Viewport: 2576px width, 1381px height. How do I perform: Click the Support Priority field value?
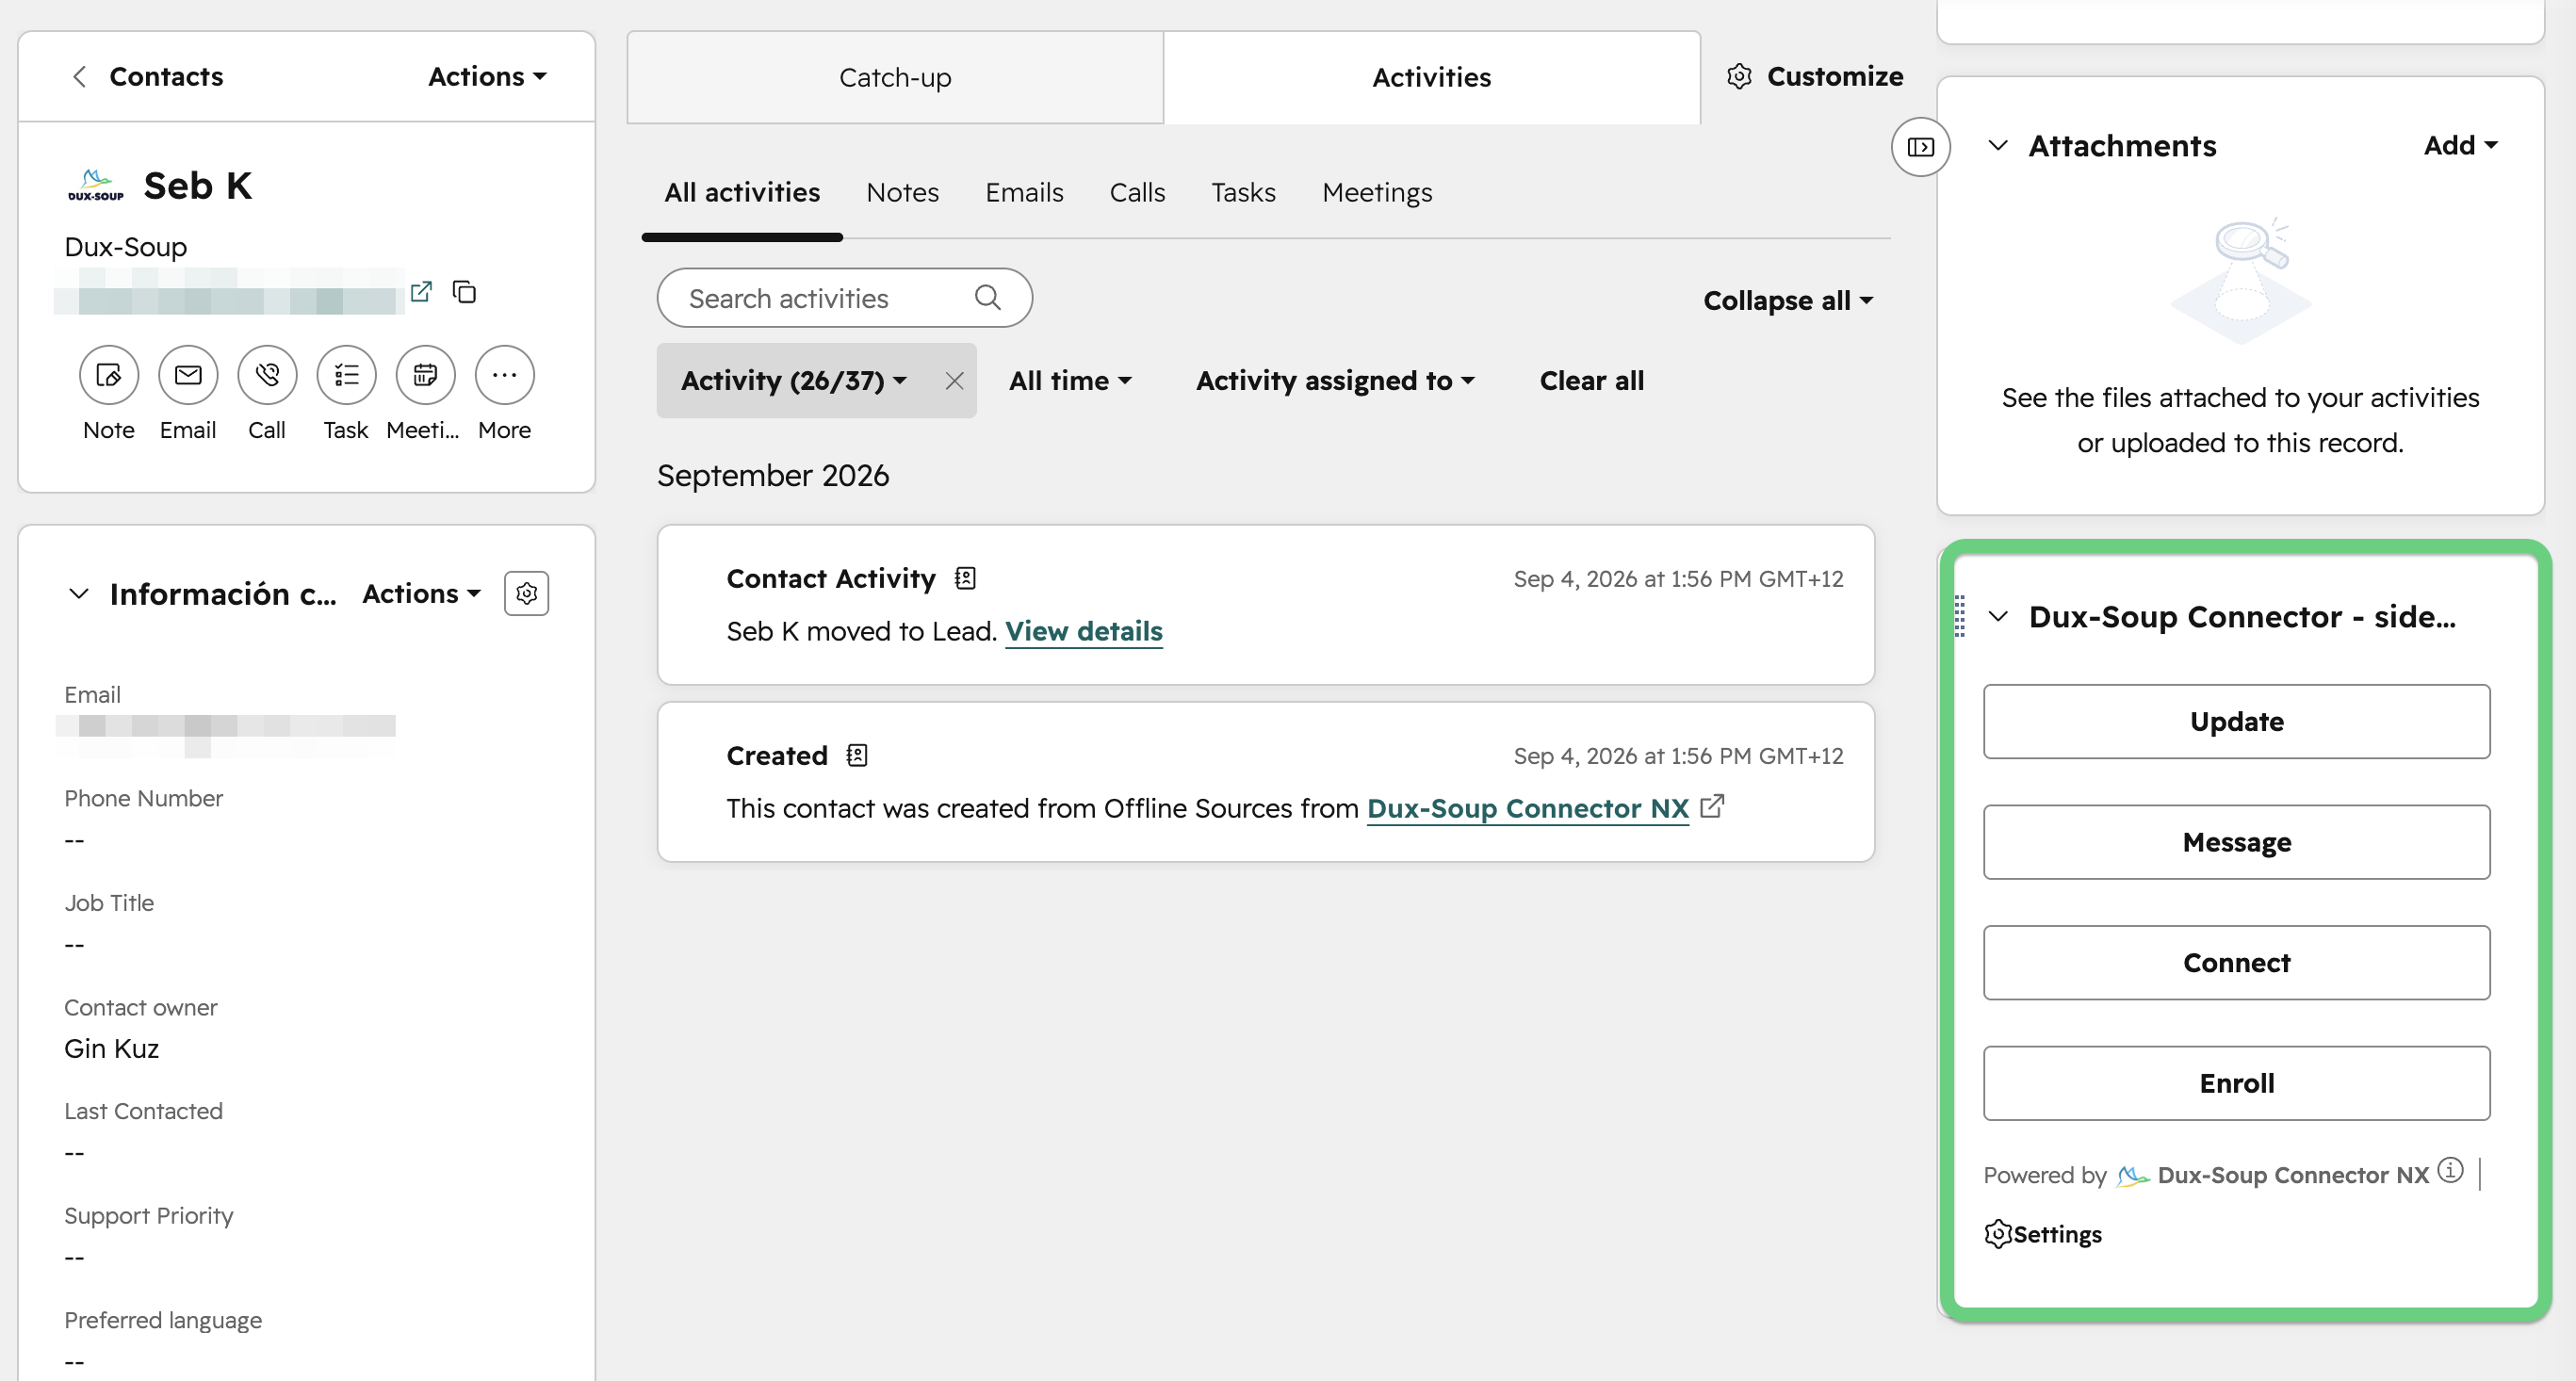[74, 1257]
